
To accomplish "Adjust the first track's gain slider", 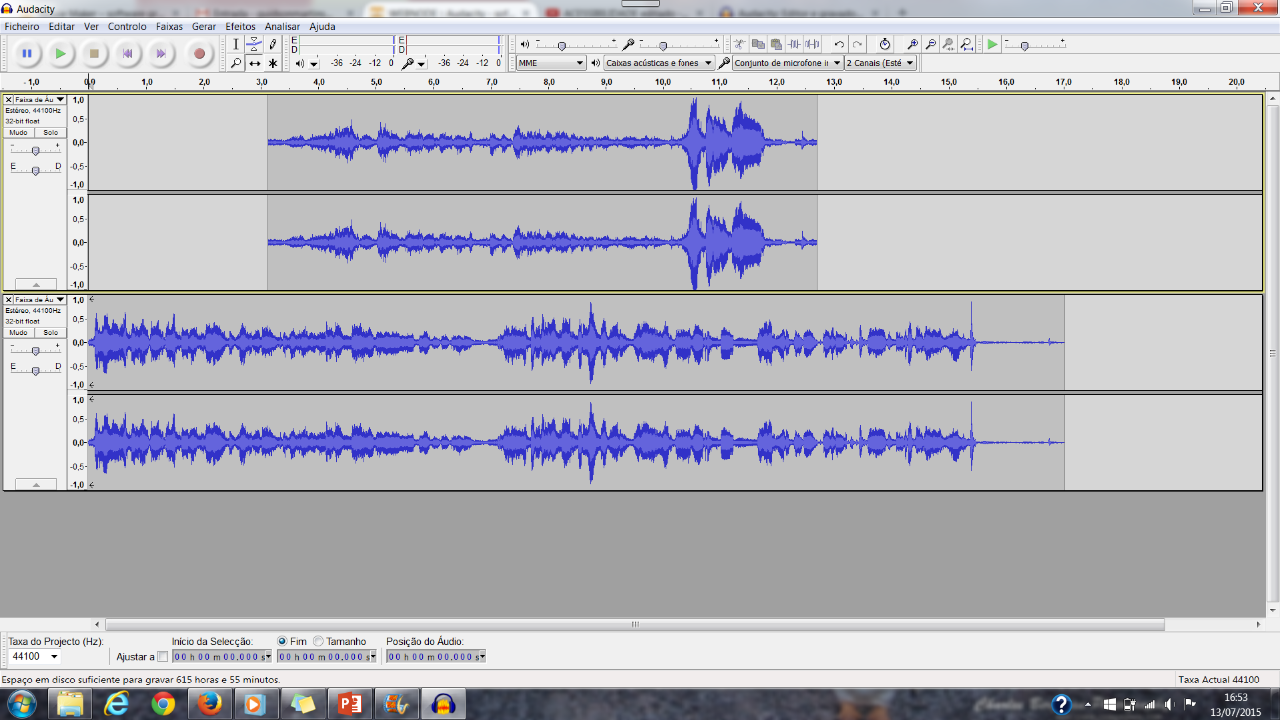I will [36, 150].
